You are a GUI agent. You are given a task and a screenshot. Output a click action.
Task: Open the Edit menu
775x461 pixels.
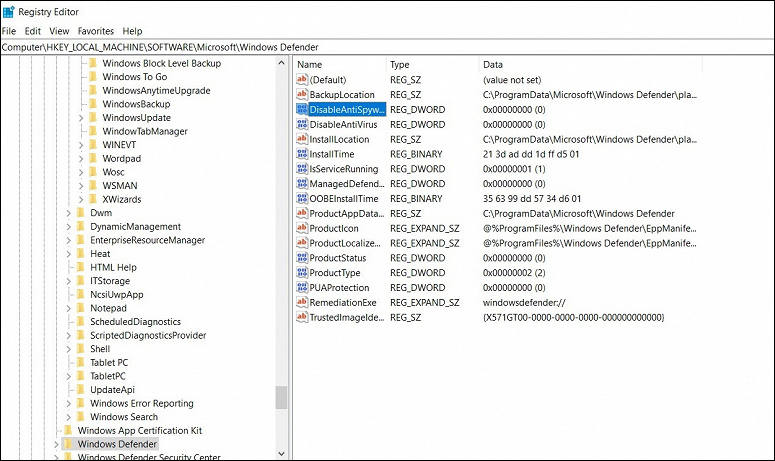33,31
